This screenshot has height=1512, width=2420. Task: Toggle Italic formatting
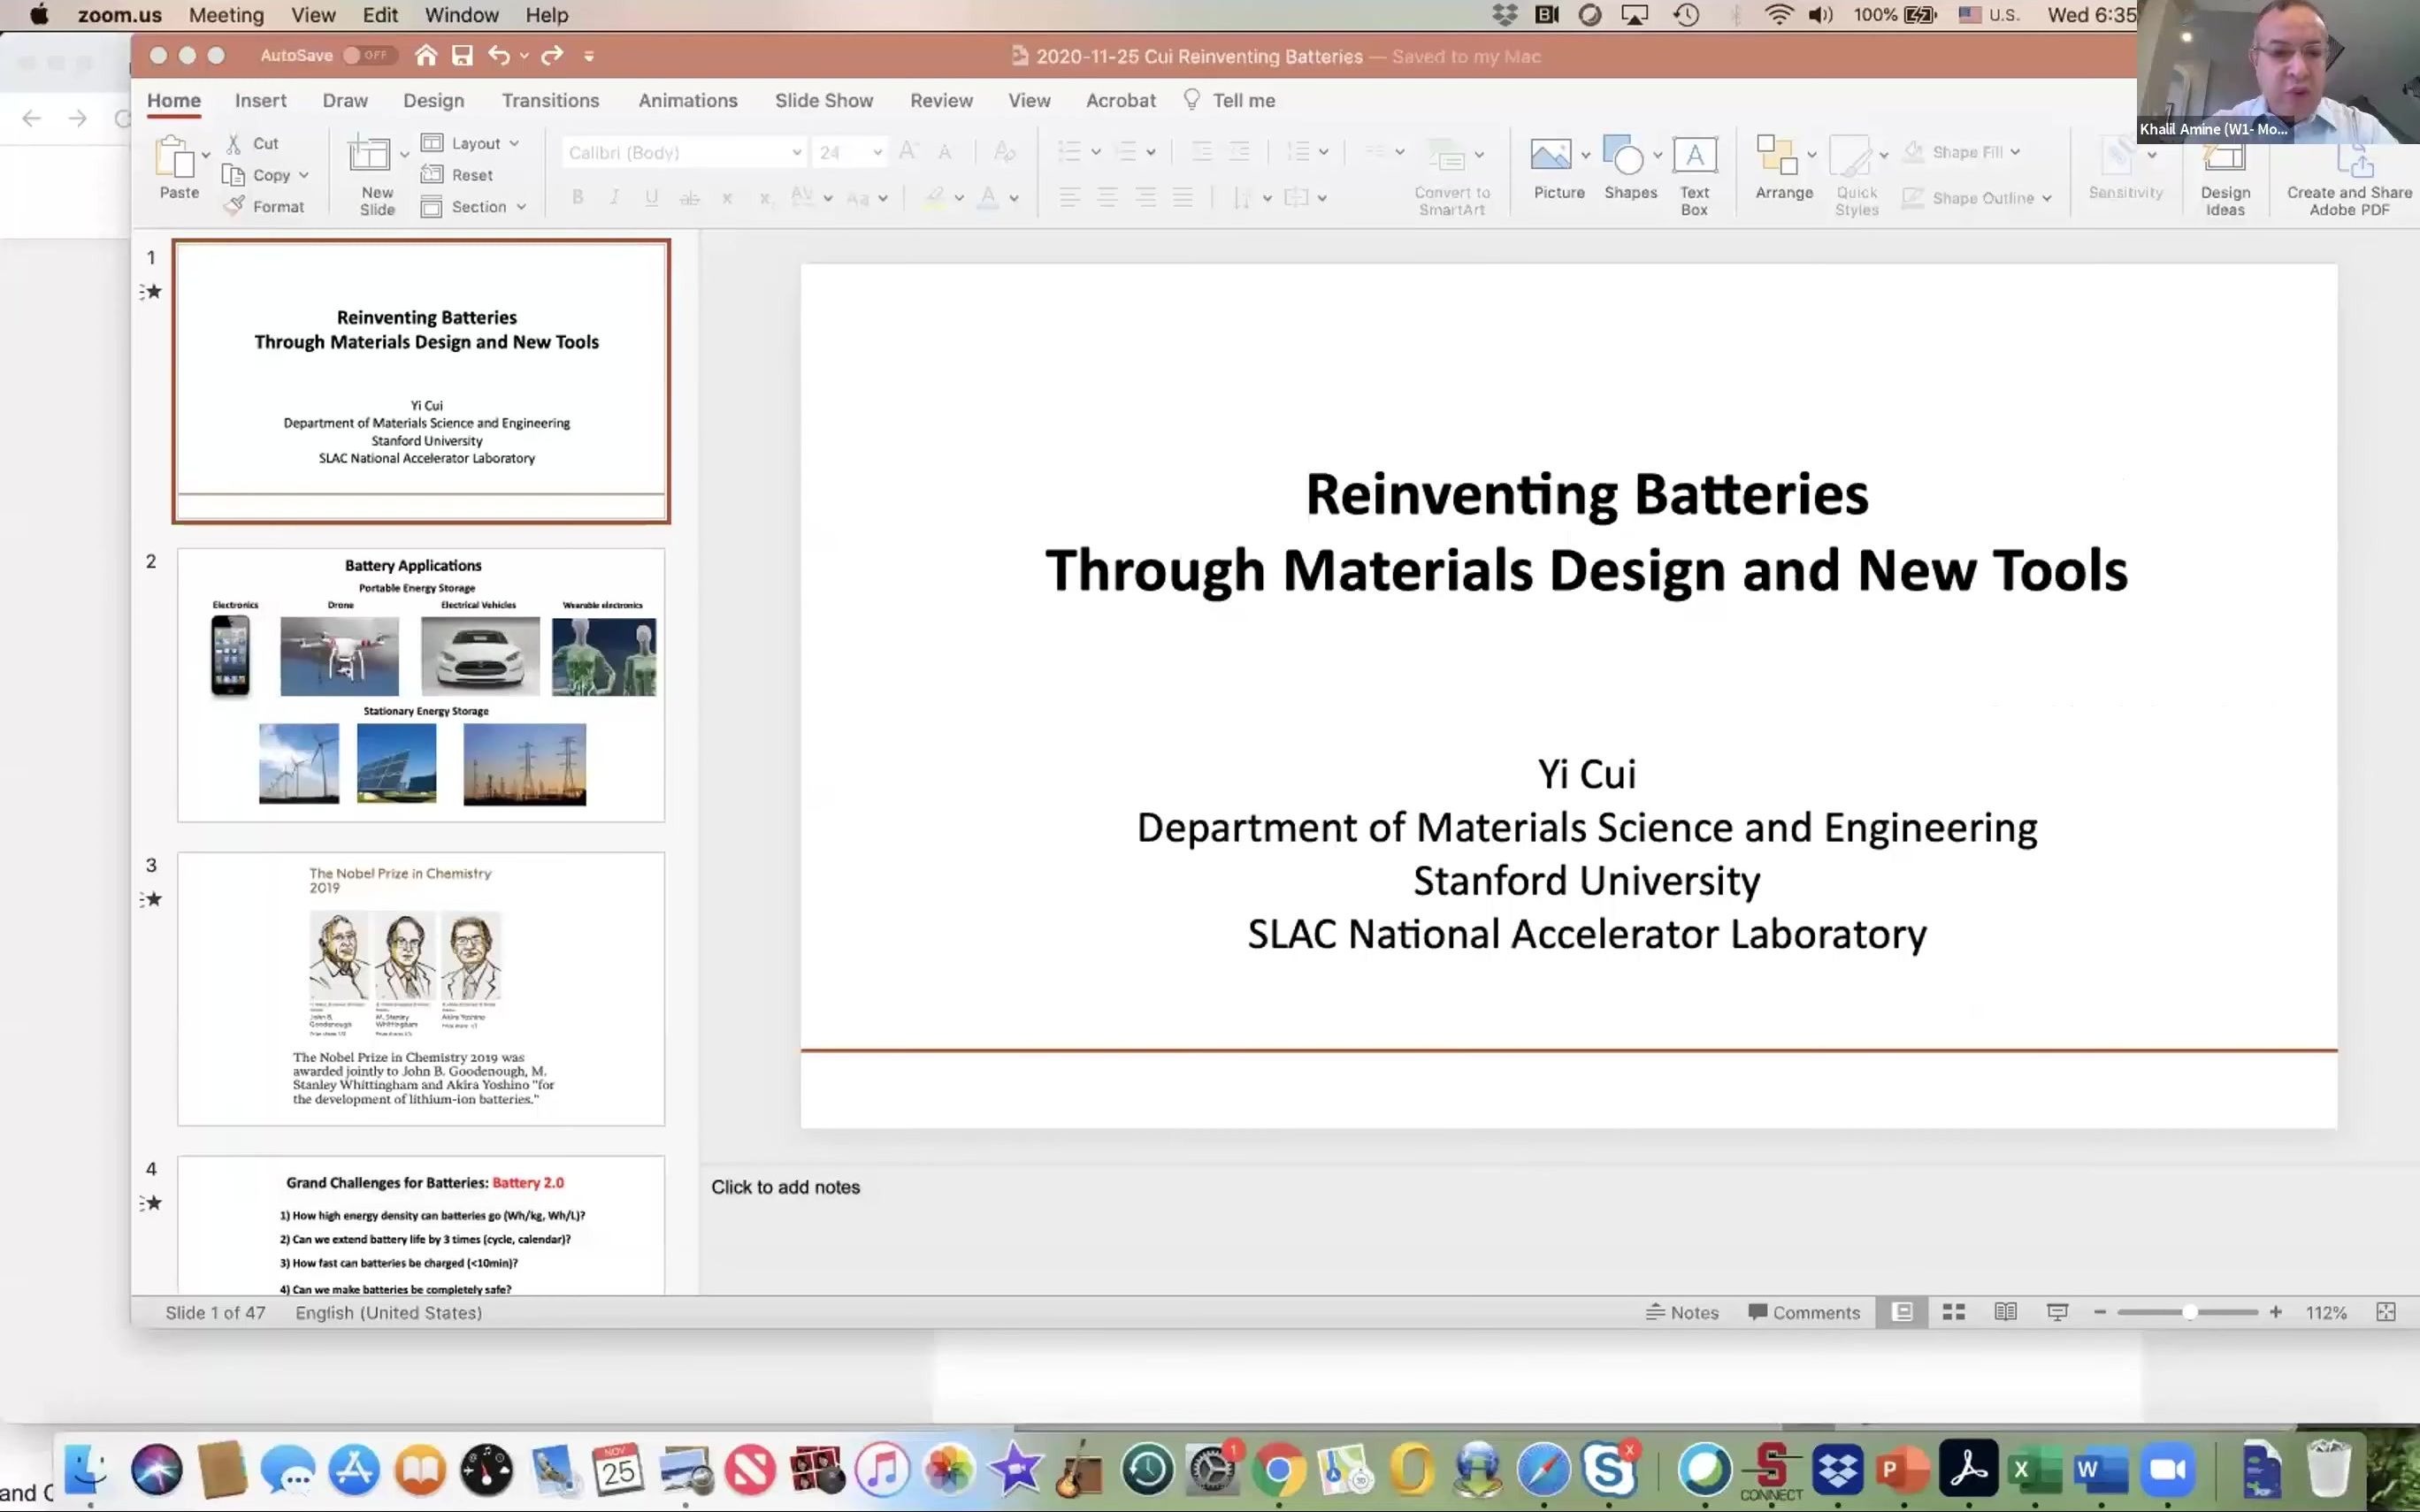614,198
